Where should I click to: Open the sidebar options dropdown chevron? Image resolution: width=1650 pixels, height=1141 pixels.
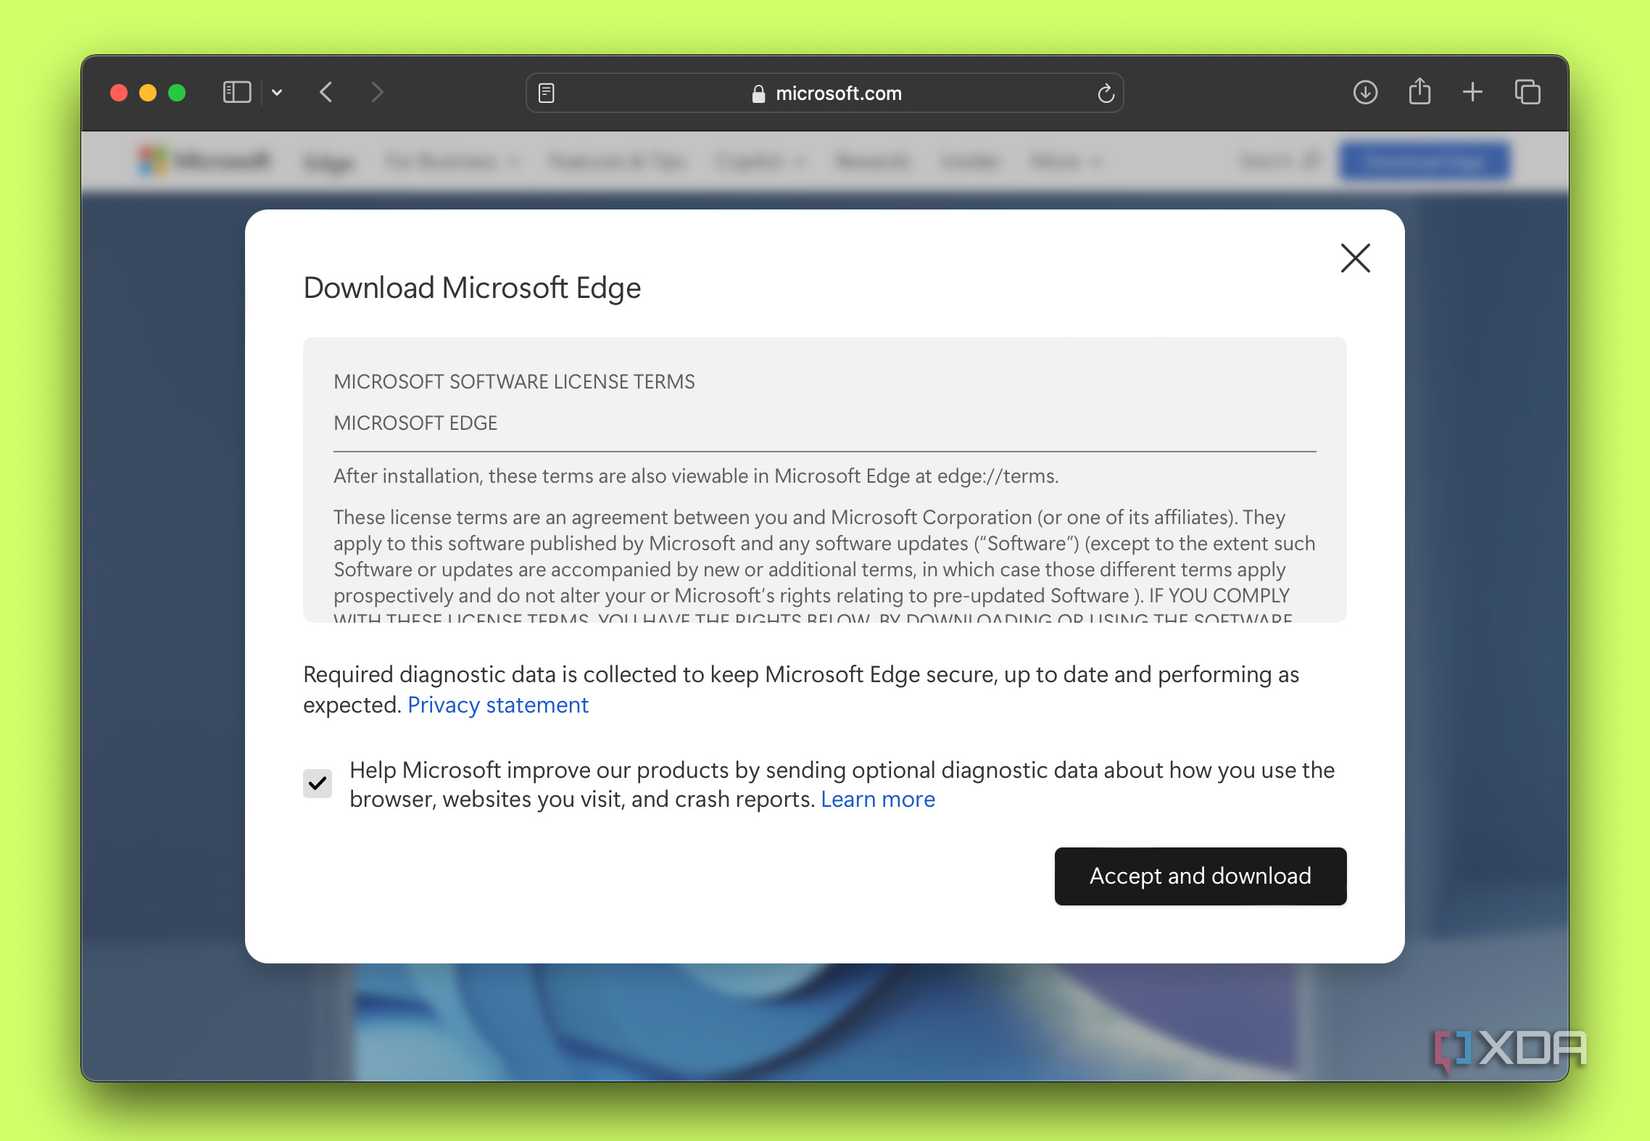tap(277, 93)
